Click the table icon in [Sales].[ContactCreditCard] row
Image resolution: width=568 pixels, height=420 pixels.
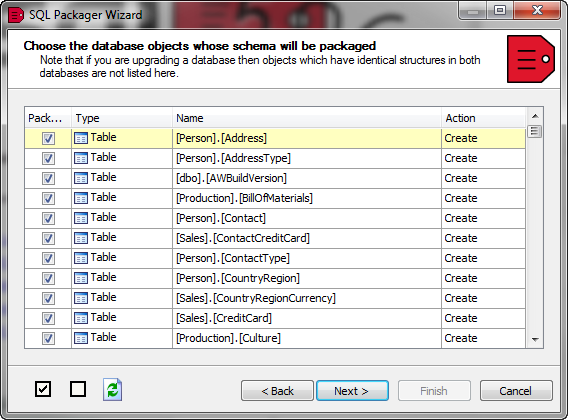(x=81, y=238)
